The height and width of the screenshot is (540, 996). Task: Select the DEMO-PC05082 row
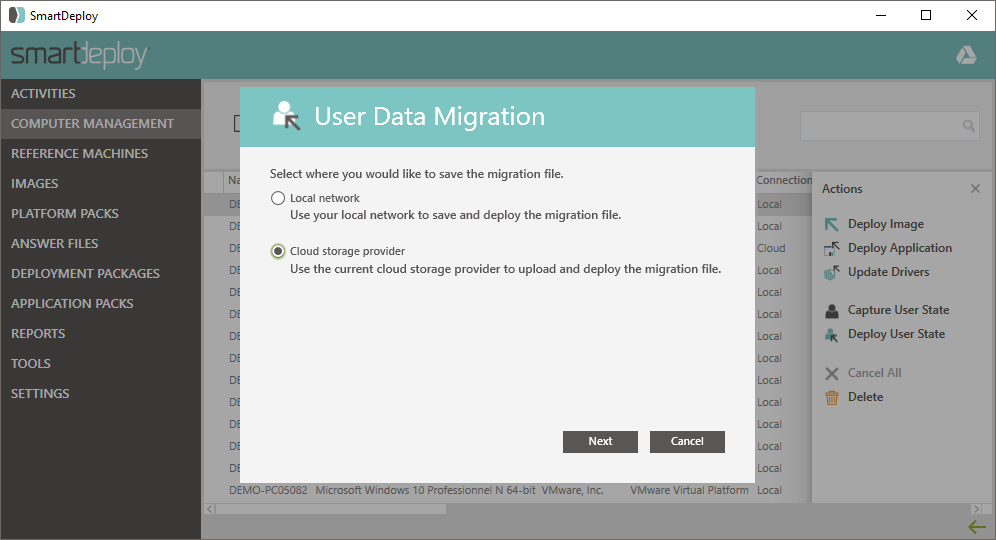(x=507, y=490)
